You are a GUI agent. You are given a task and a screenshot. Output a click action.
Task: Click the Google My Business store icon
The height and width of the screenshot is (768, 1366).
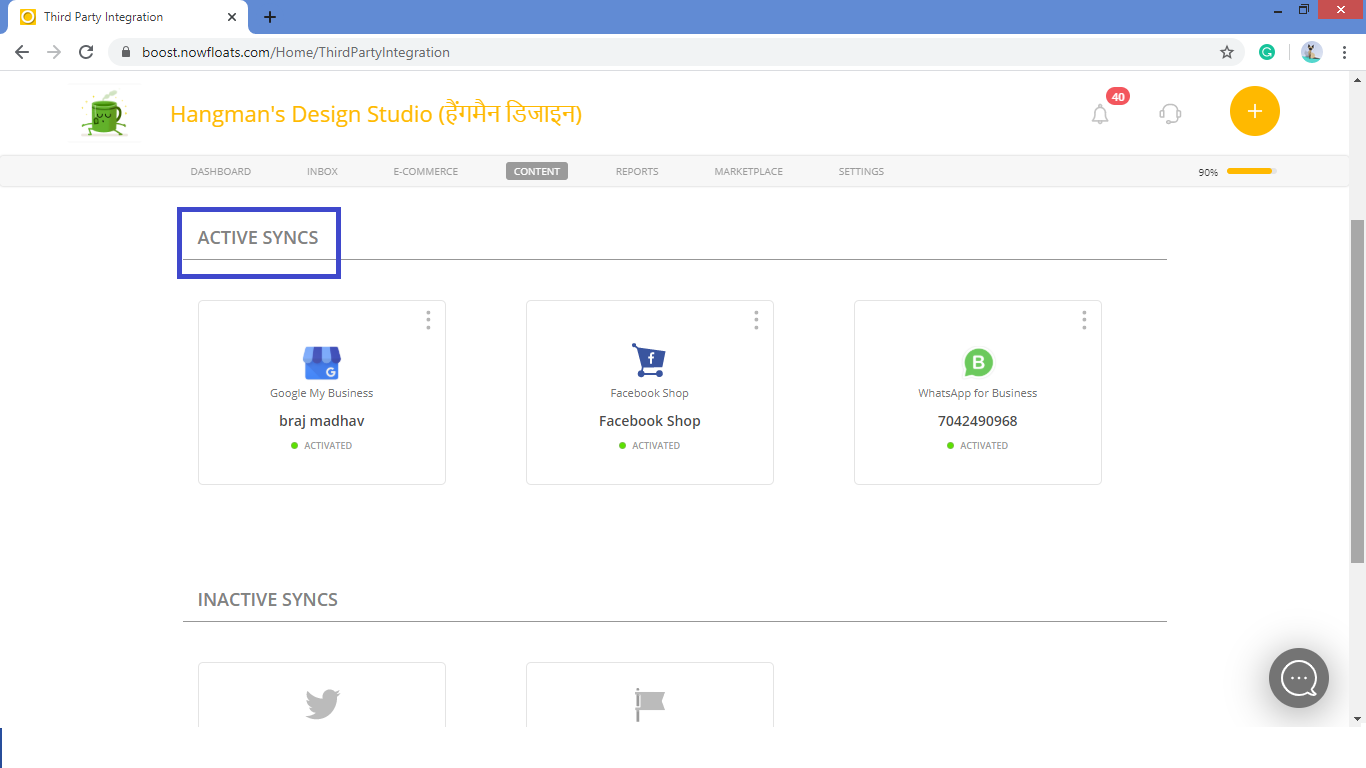point(322,363)
